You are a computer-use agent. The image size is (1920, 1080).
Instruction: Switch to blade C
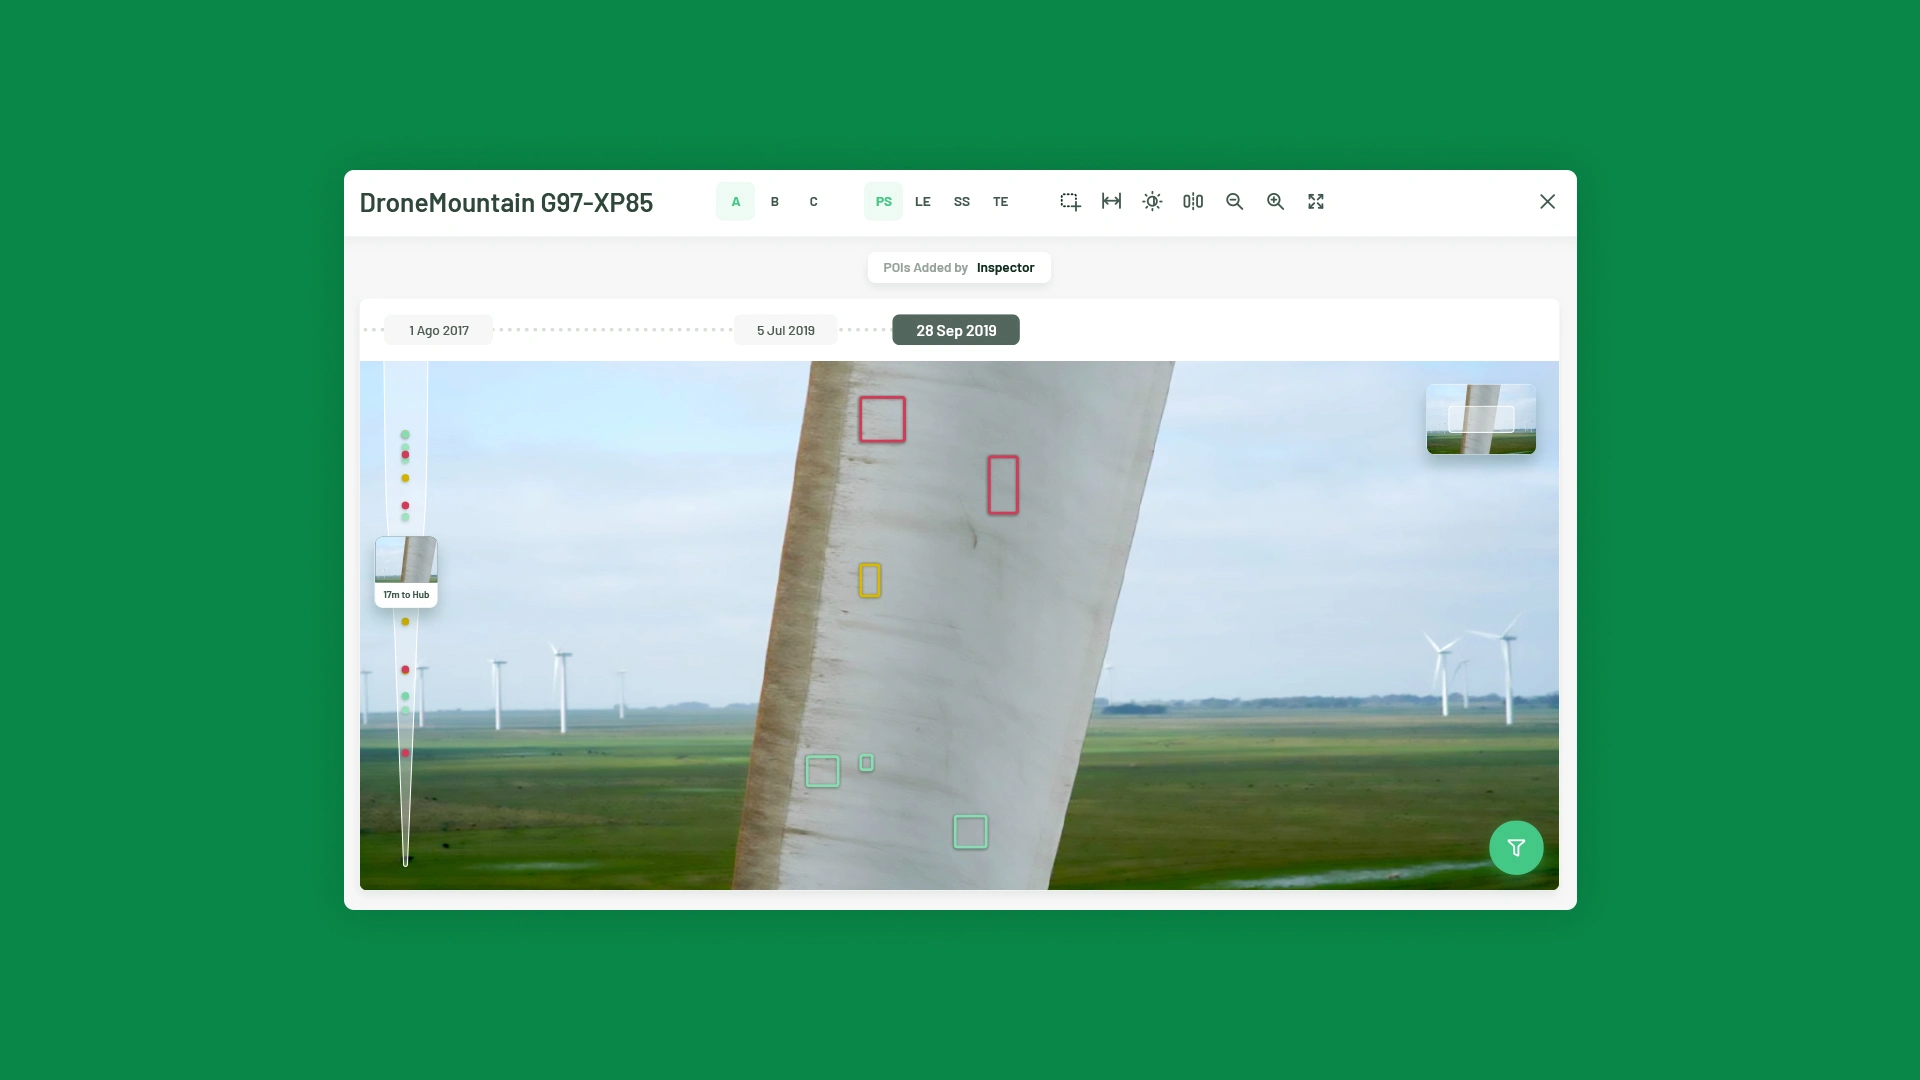coord(813,202)
